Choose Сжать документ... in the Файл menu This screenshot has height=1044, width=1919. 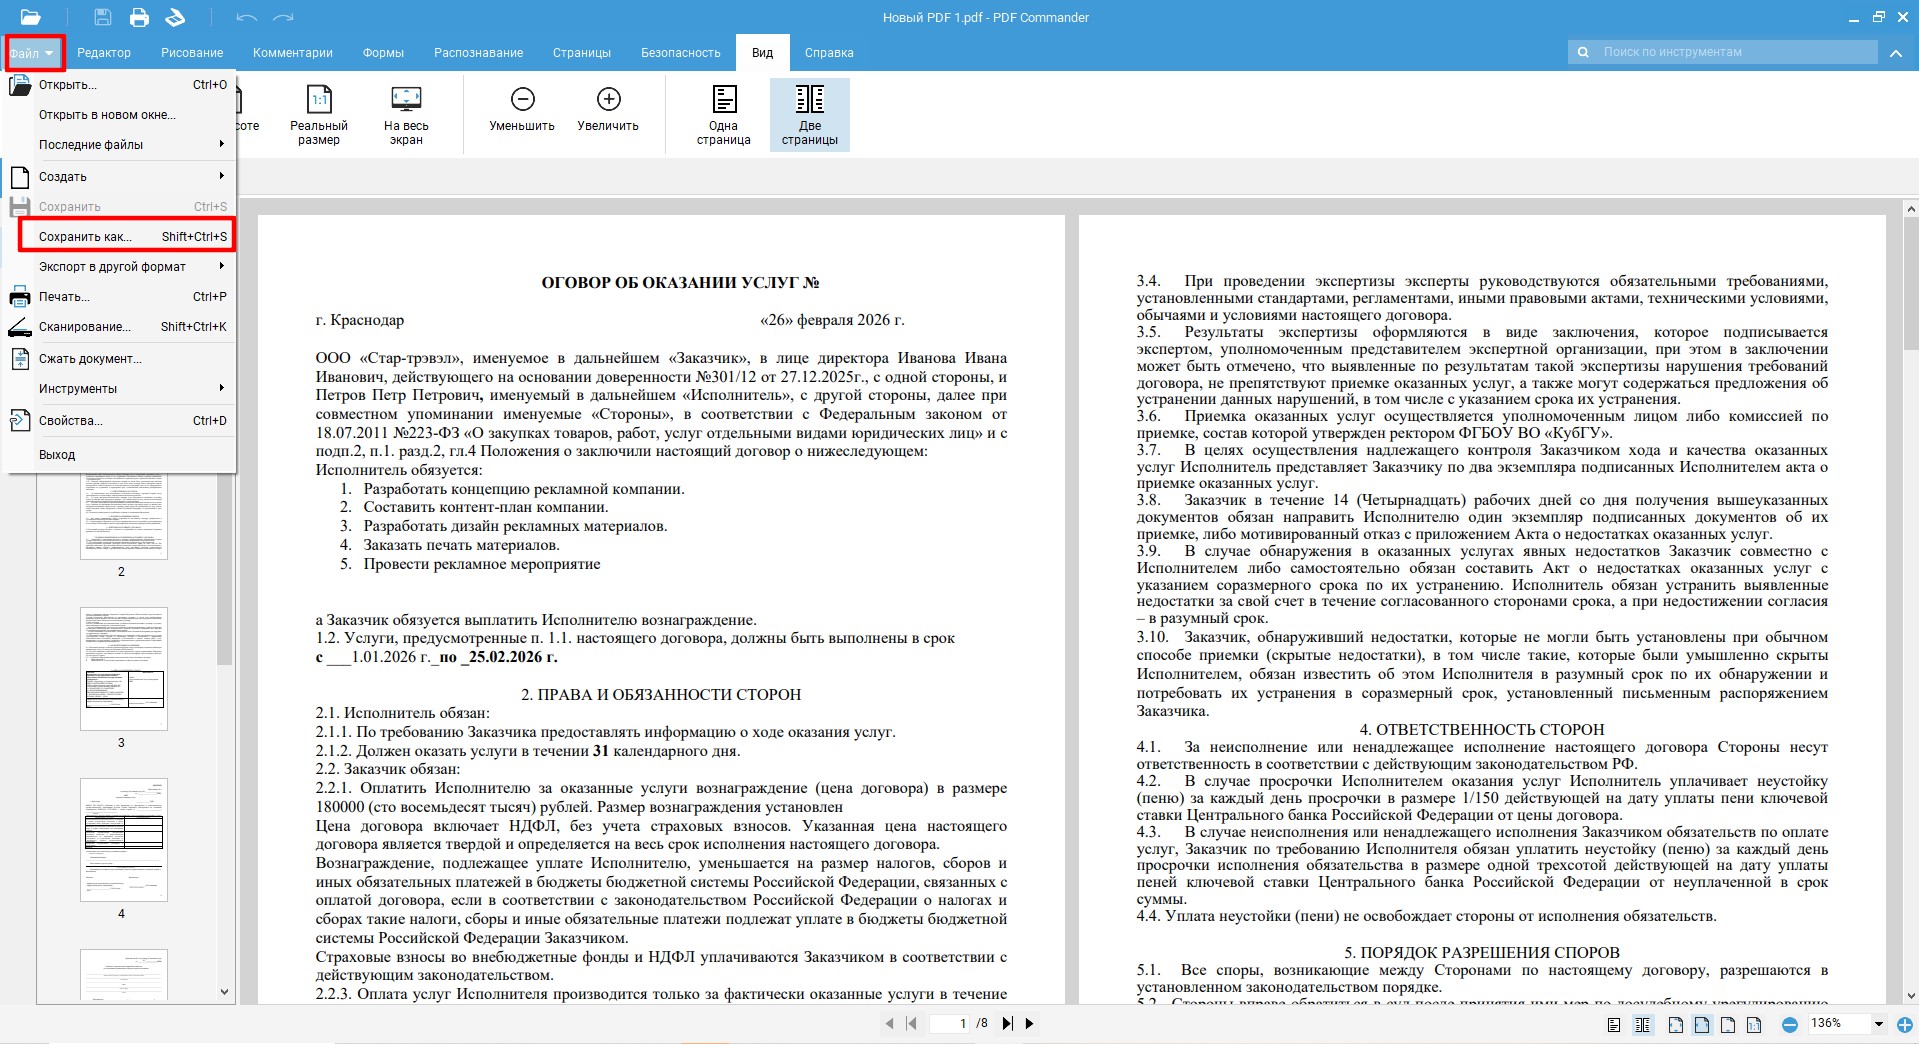[x=121, y=359]
